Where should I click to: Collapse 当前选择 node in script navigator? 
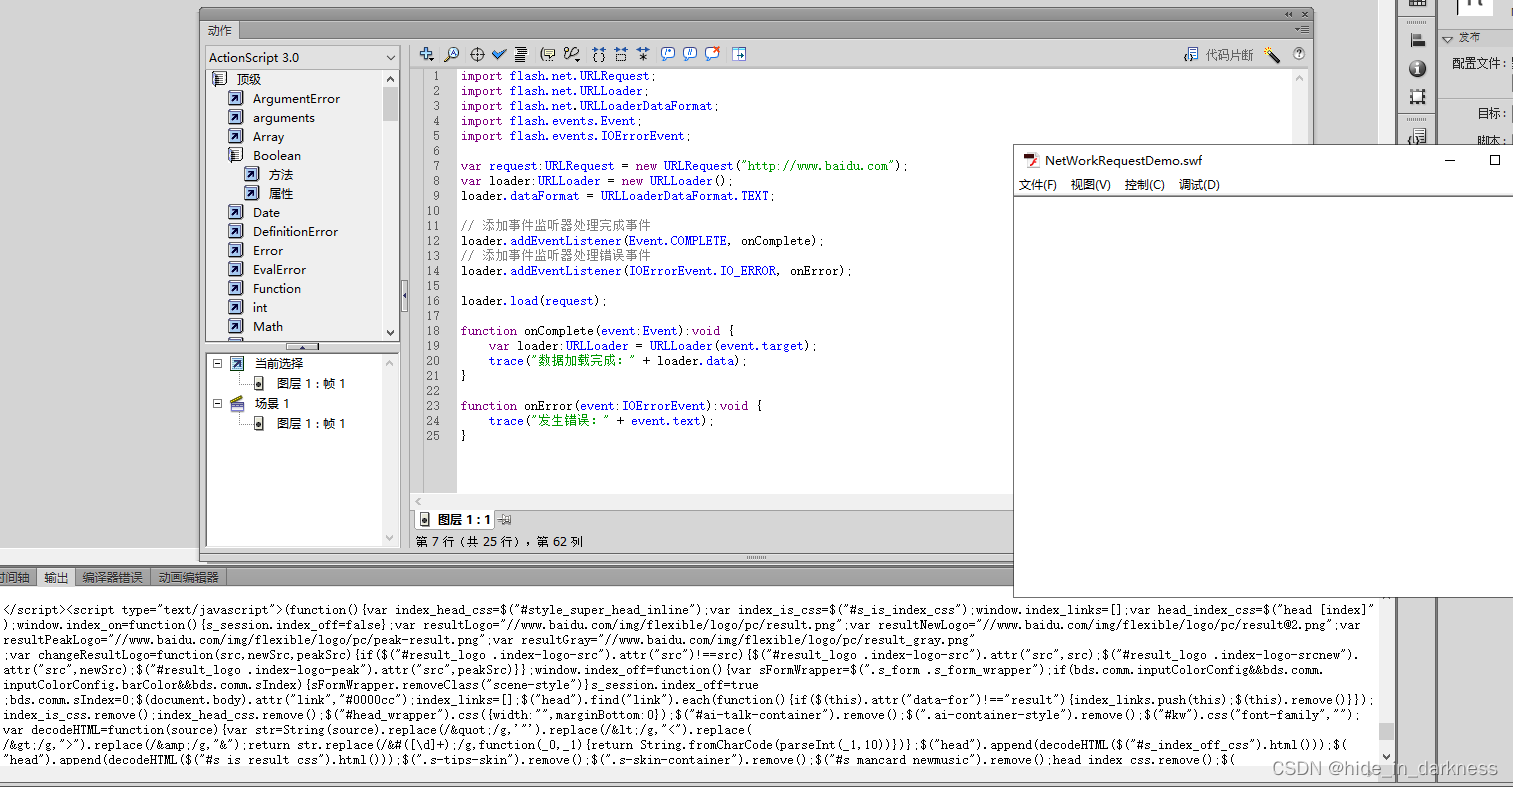click(217, 363)
